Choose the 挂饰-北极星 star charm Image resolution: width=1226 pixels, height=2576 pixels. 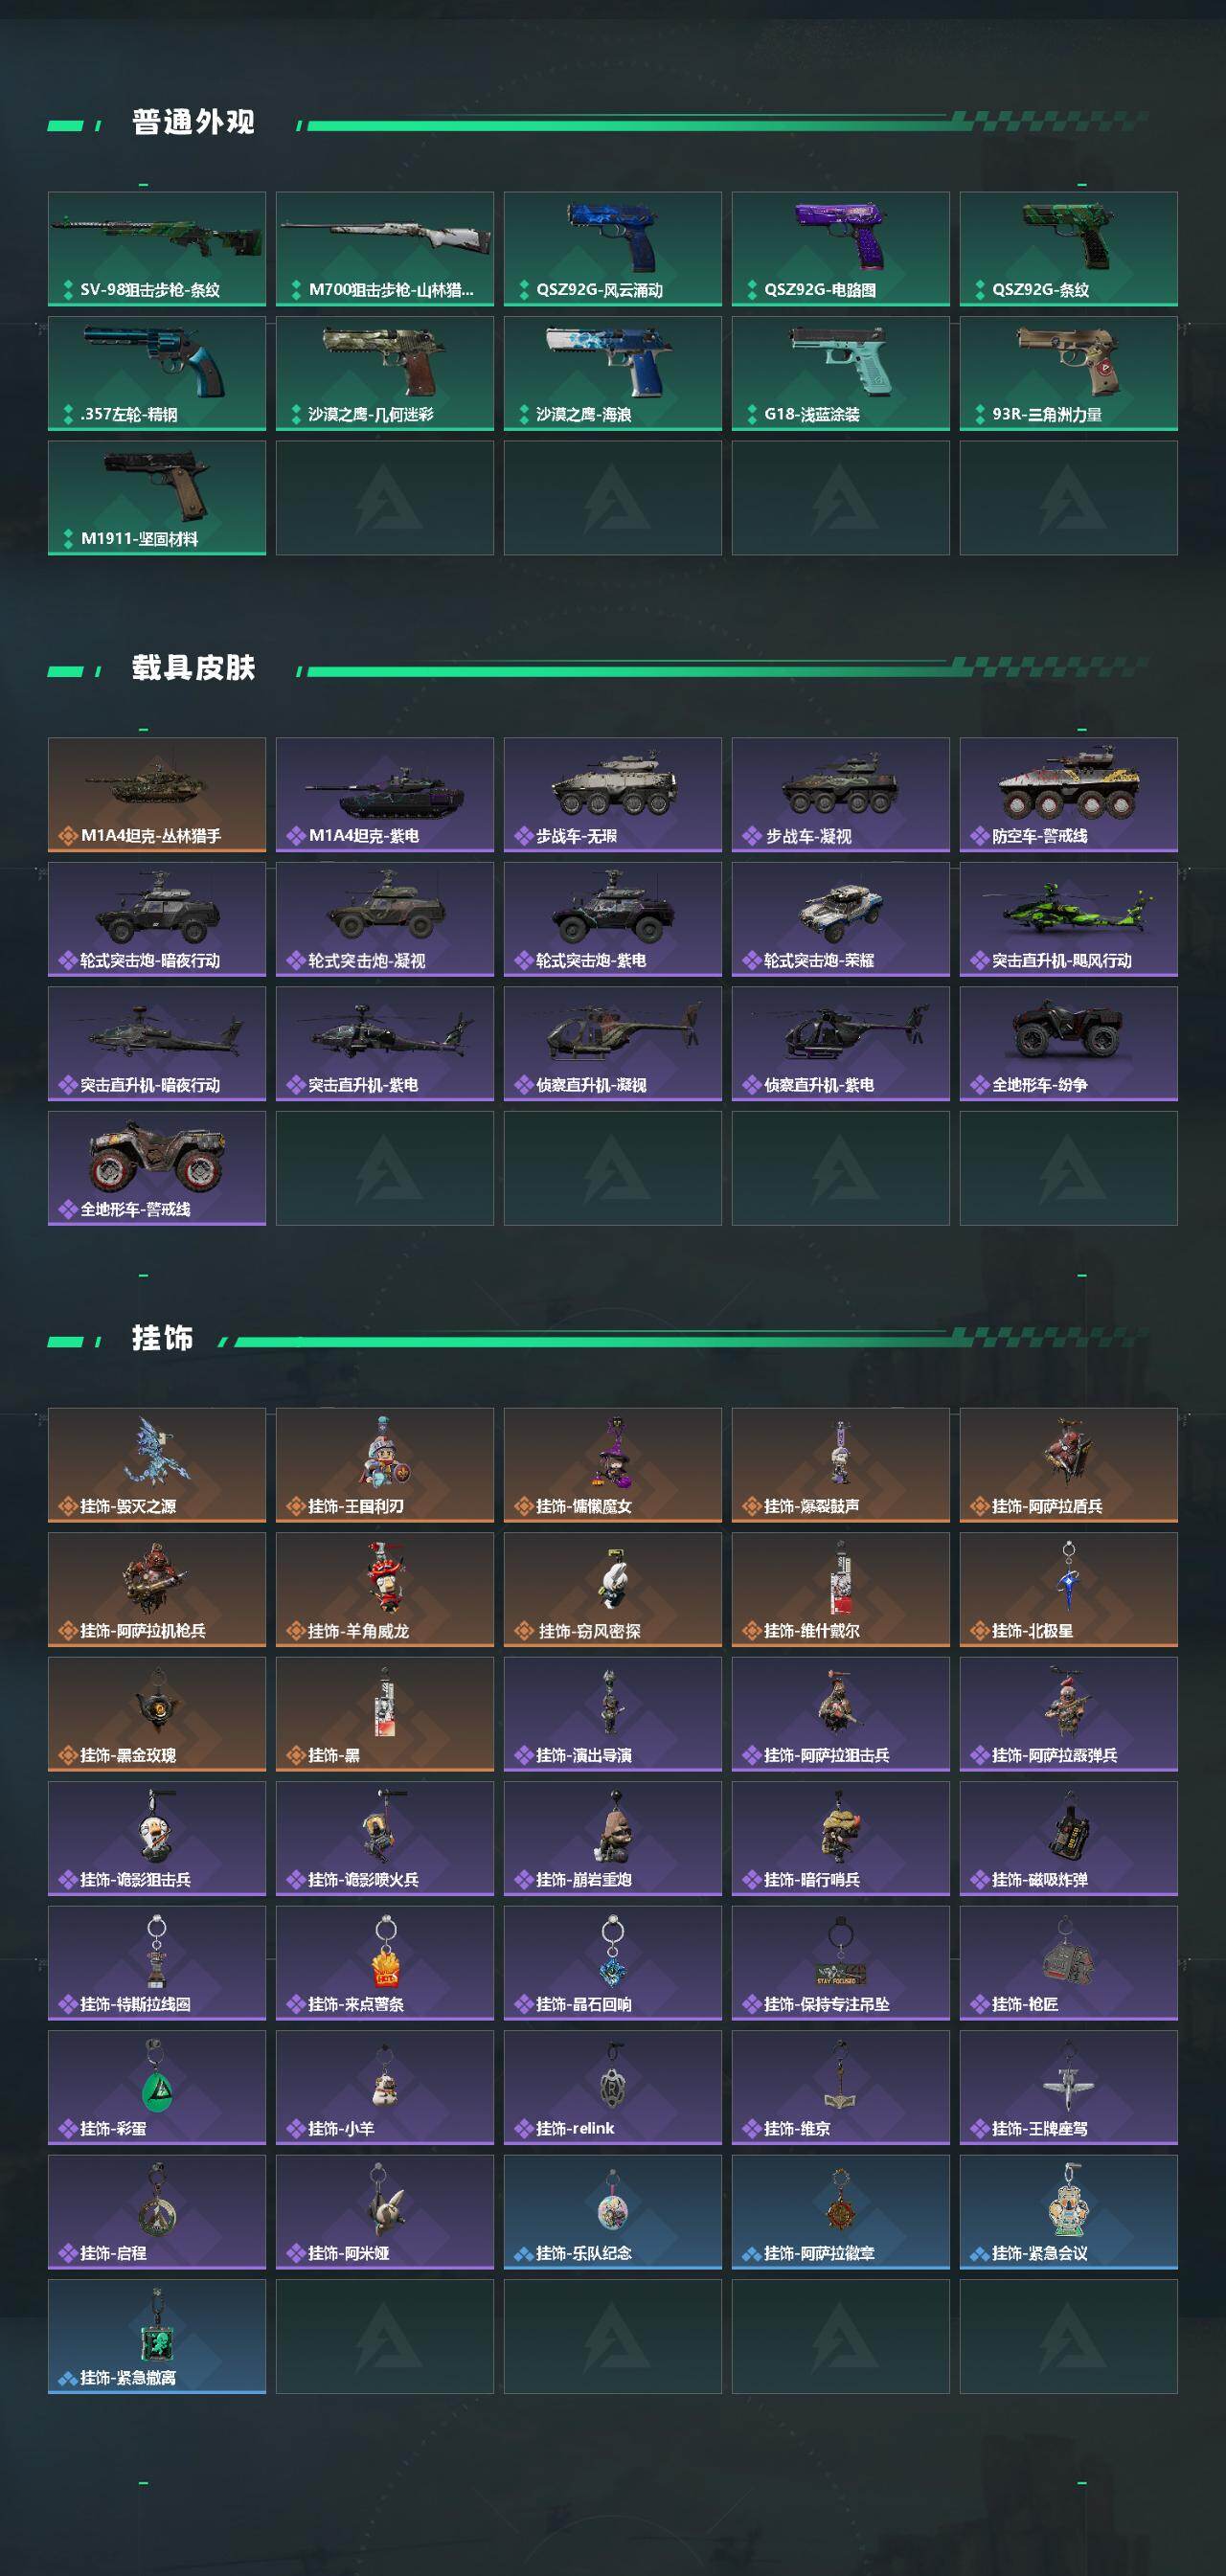point(1069,1590)
